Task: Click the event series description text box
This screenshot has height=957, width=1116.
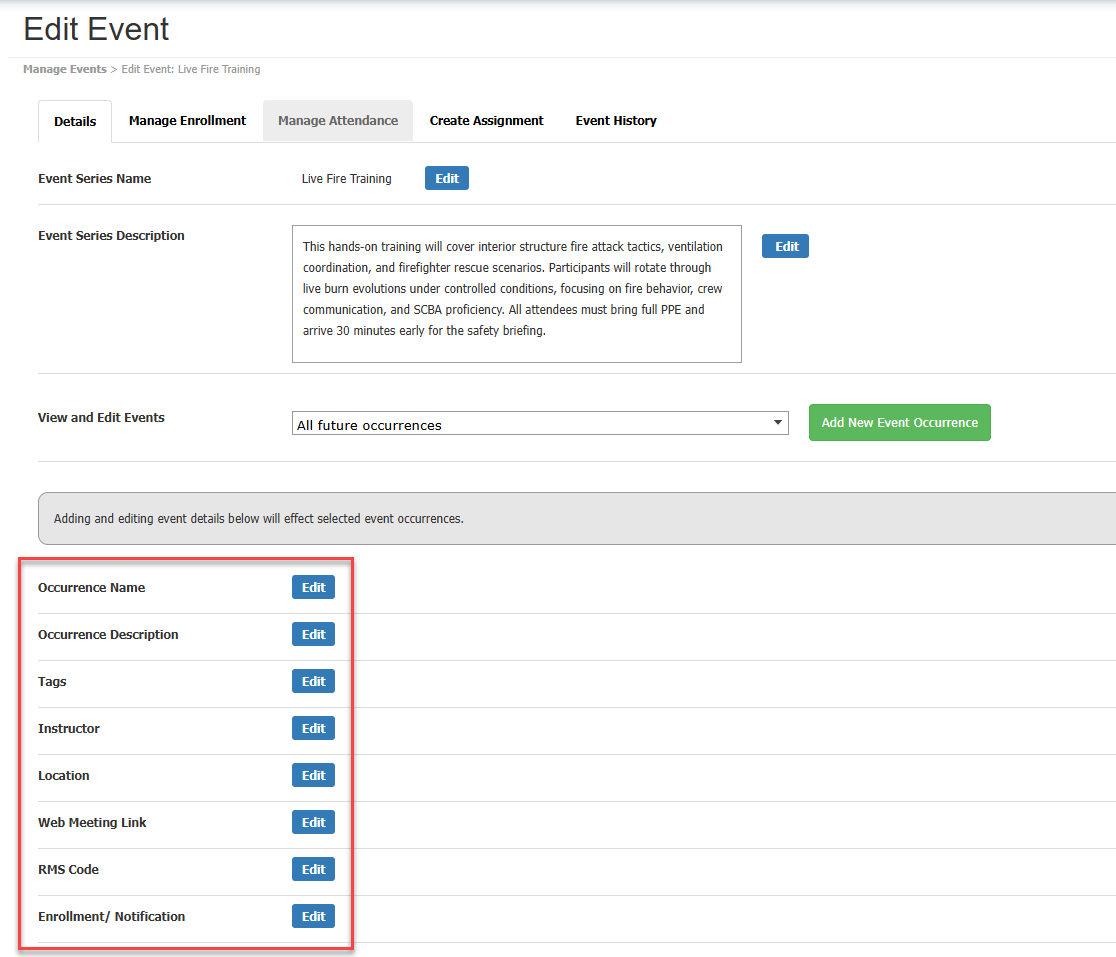Action: [517, 294]
